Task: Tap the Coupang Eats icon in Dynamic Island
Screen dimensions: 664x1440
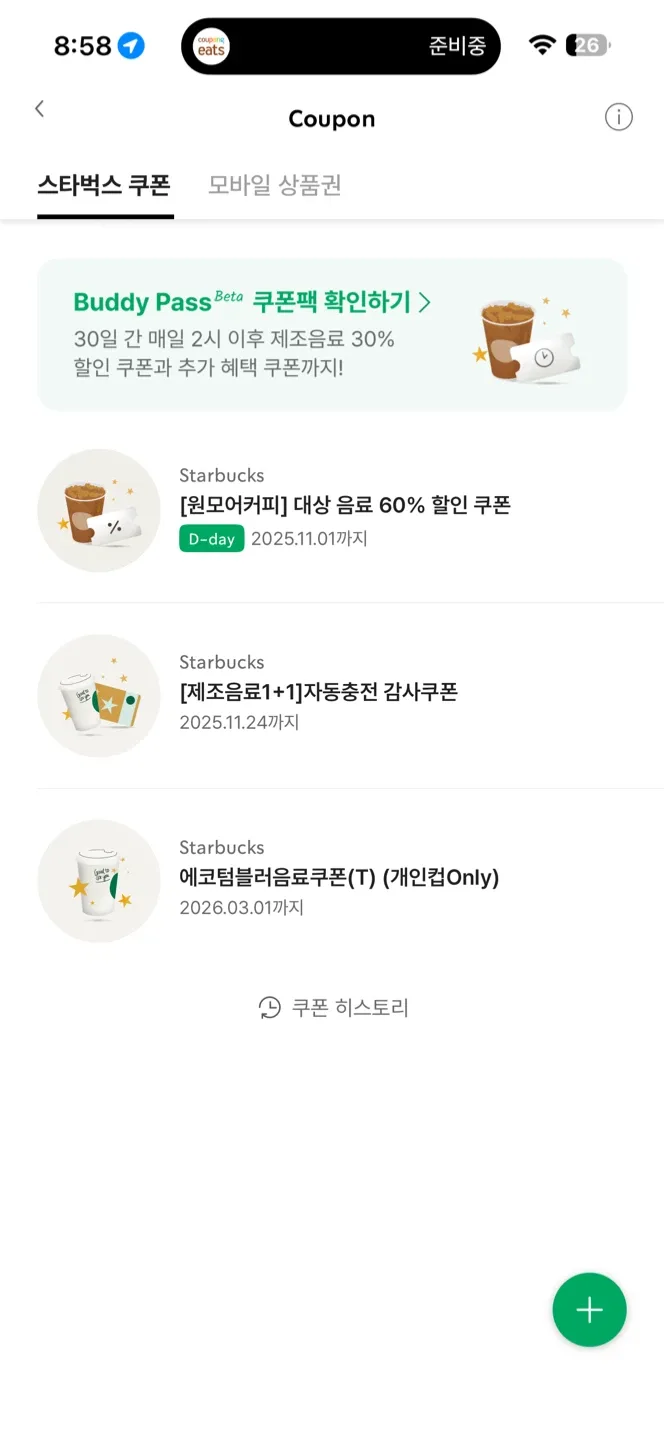Action: click(211, 46)
